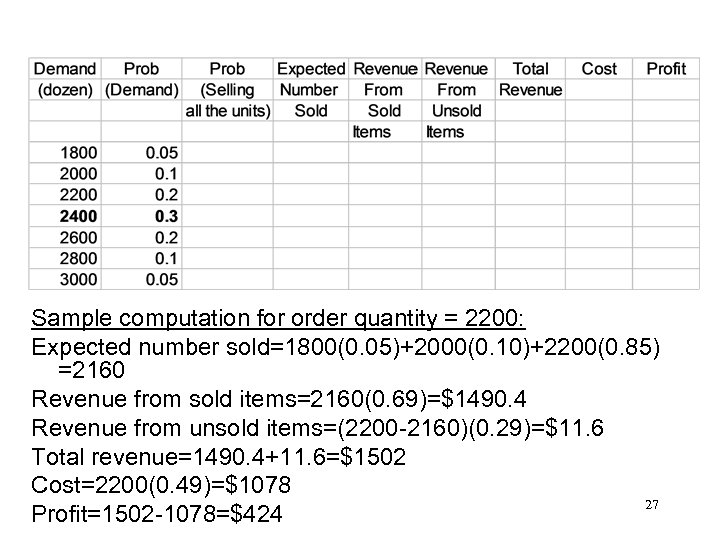Select the demand cell showing 2800
Screen dimensions: 720x540
[x=78, y=258]
